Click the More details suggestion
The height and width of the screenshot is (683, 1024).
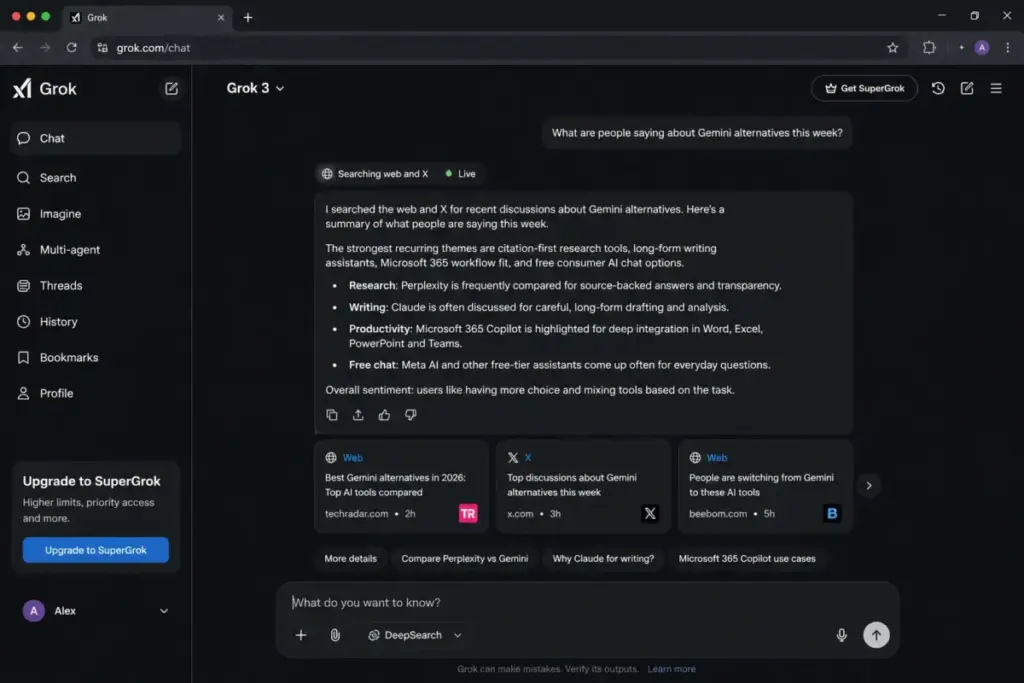(351, 558)
